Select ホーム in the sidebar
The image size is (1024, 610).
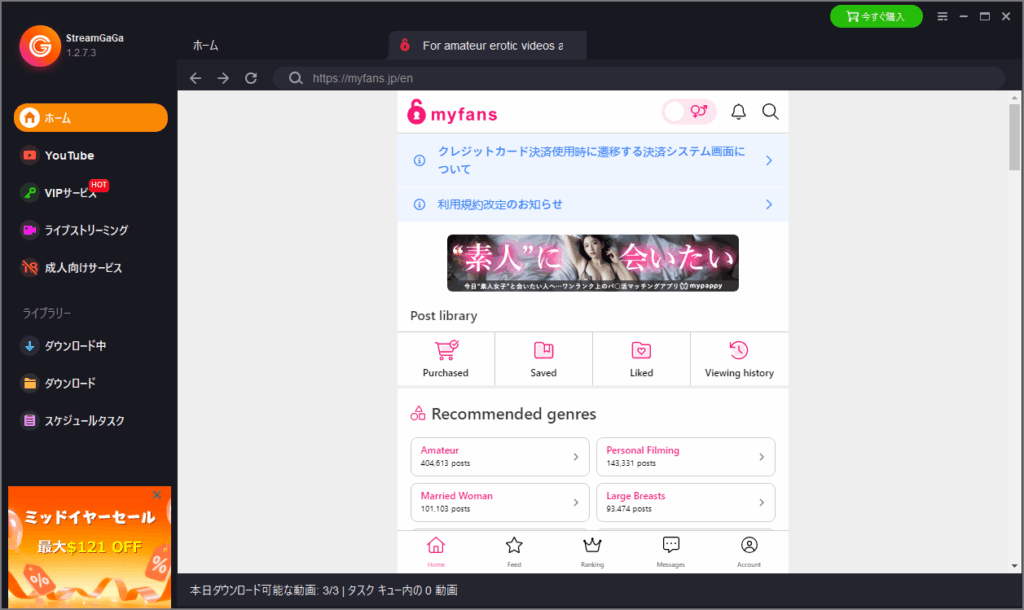click(x=91, y=118)
